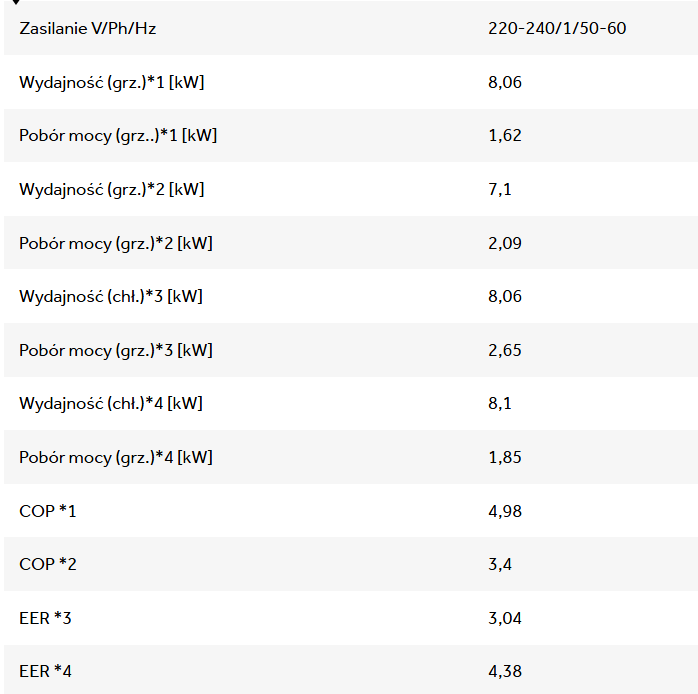Click the Pobór mocy (grz.)*3 [kW] label
The height and width of the screenshot is (694, 698).
pos(116,350)
